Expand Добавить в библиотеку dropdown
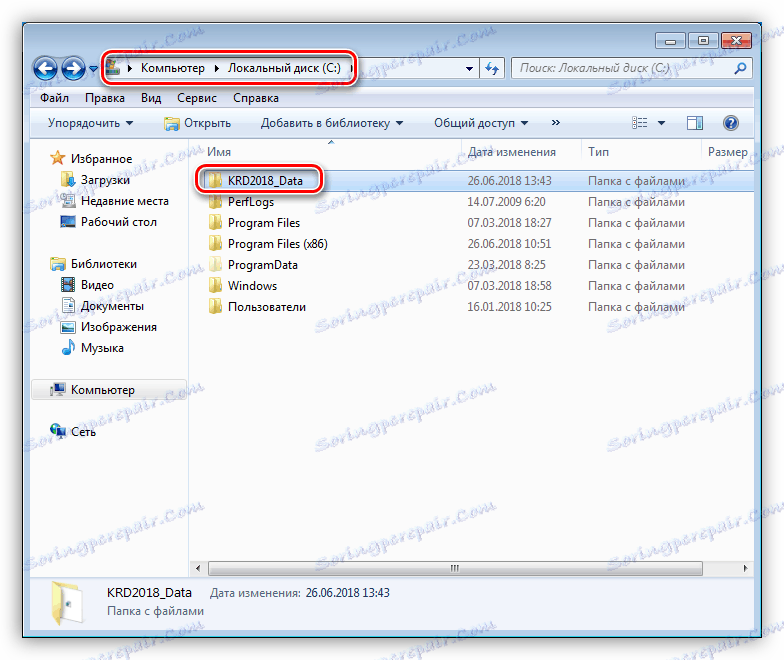Viewport: 784px width, 660px height. click(332, 123)
